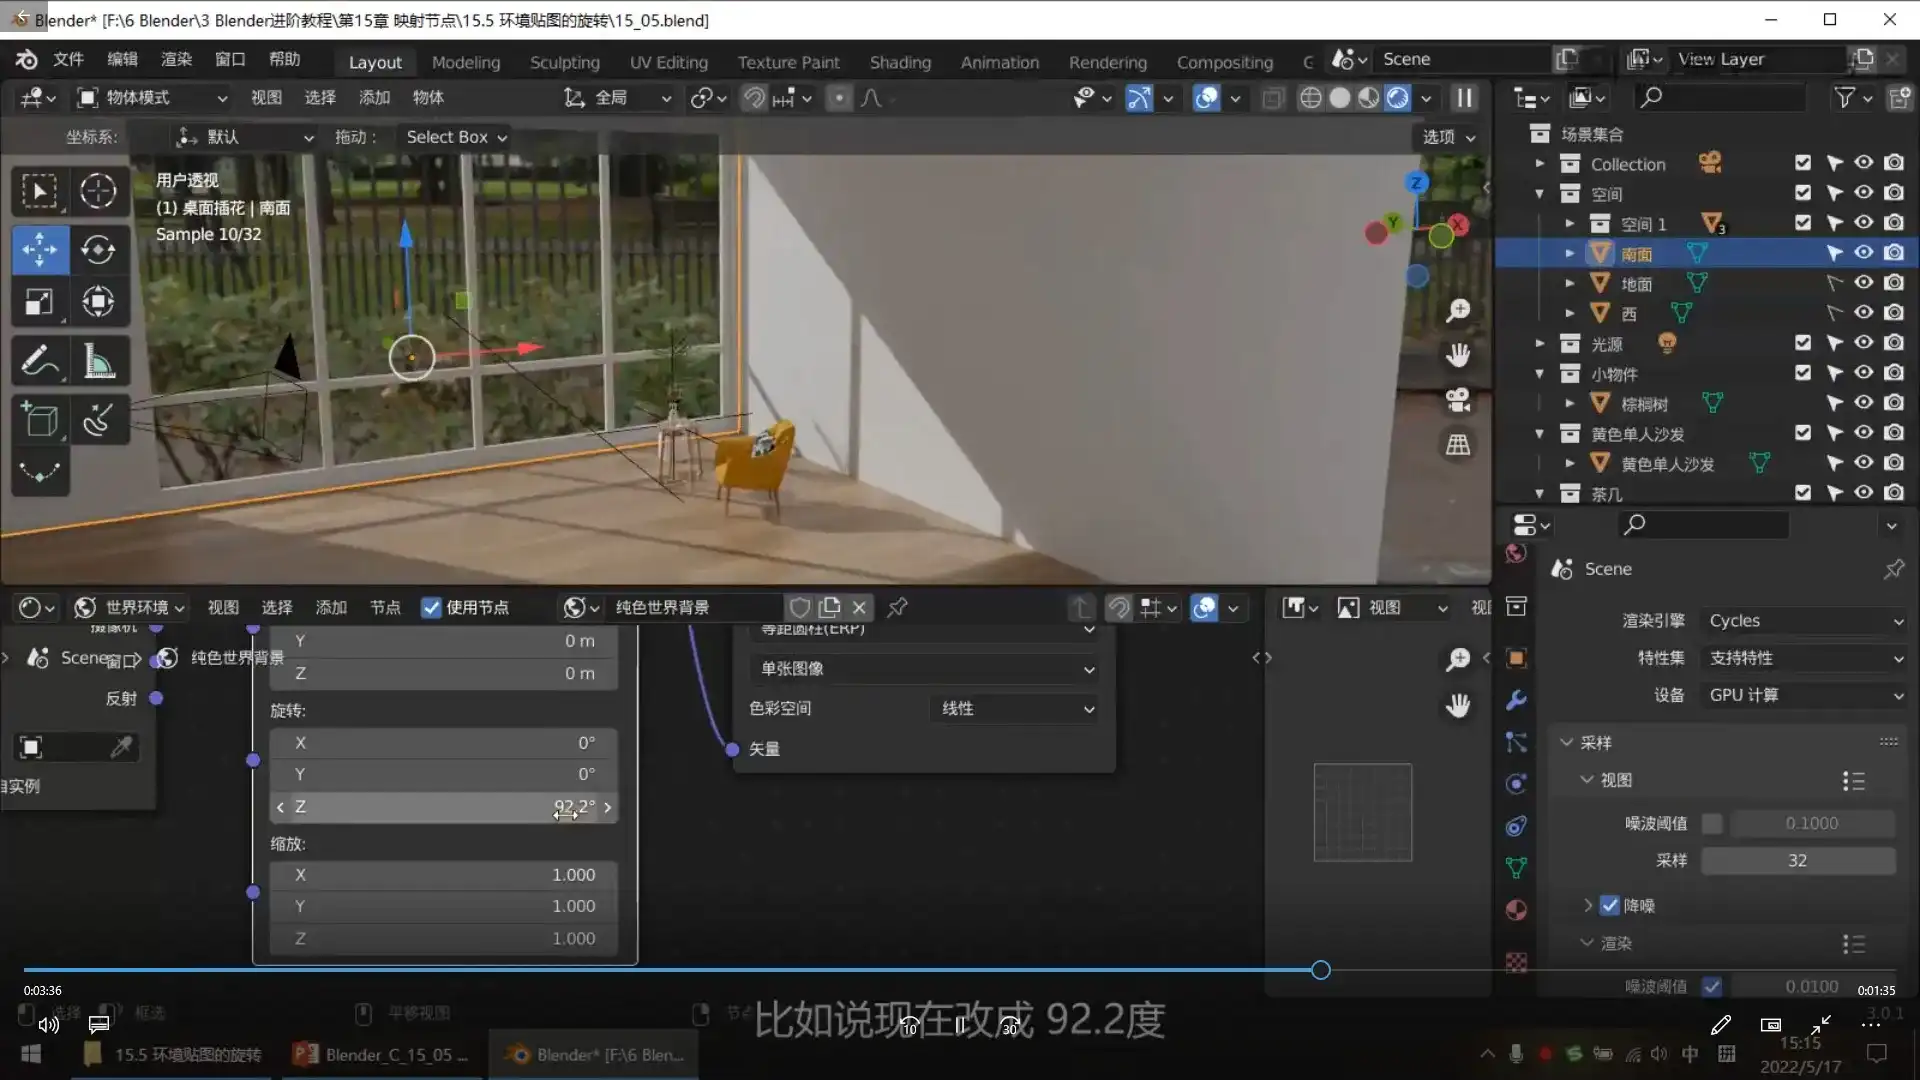Click the Add Cube tool
This screenshot has width=1920, height=1080.
coord(39,420)
